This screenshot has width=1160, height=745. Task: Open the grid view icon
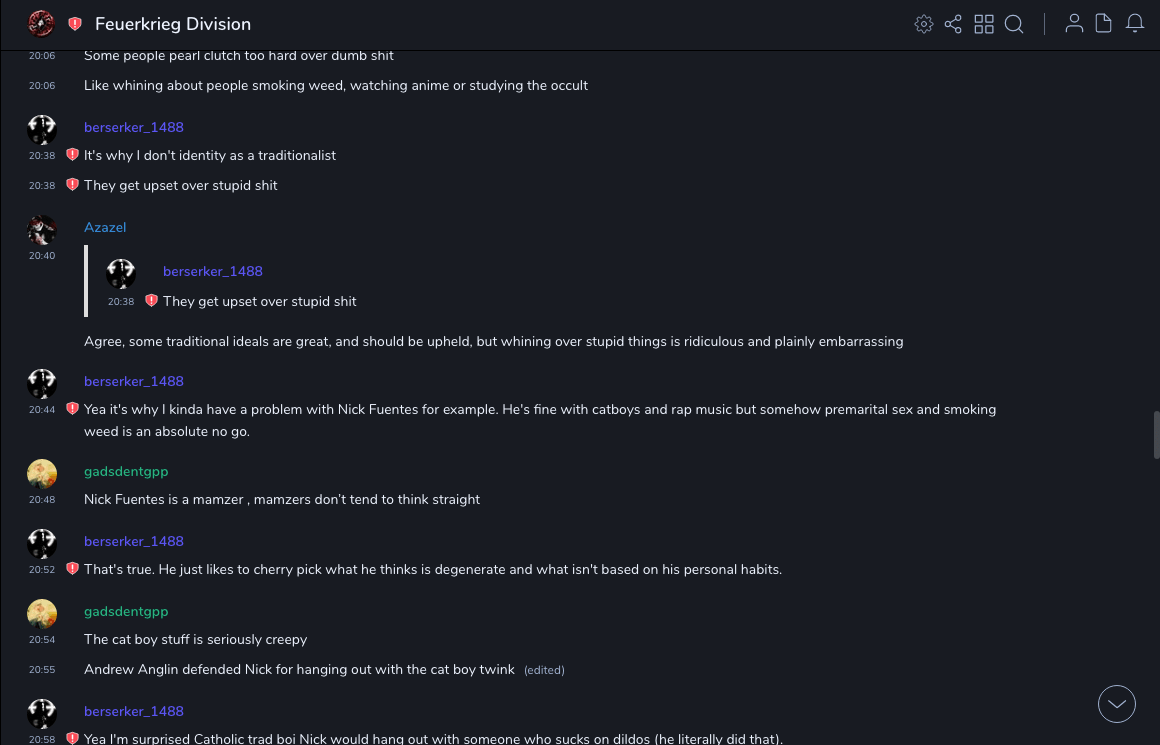(x=984, y=24)
